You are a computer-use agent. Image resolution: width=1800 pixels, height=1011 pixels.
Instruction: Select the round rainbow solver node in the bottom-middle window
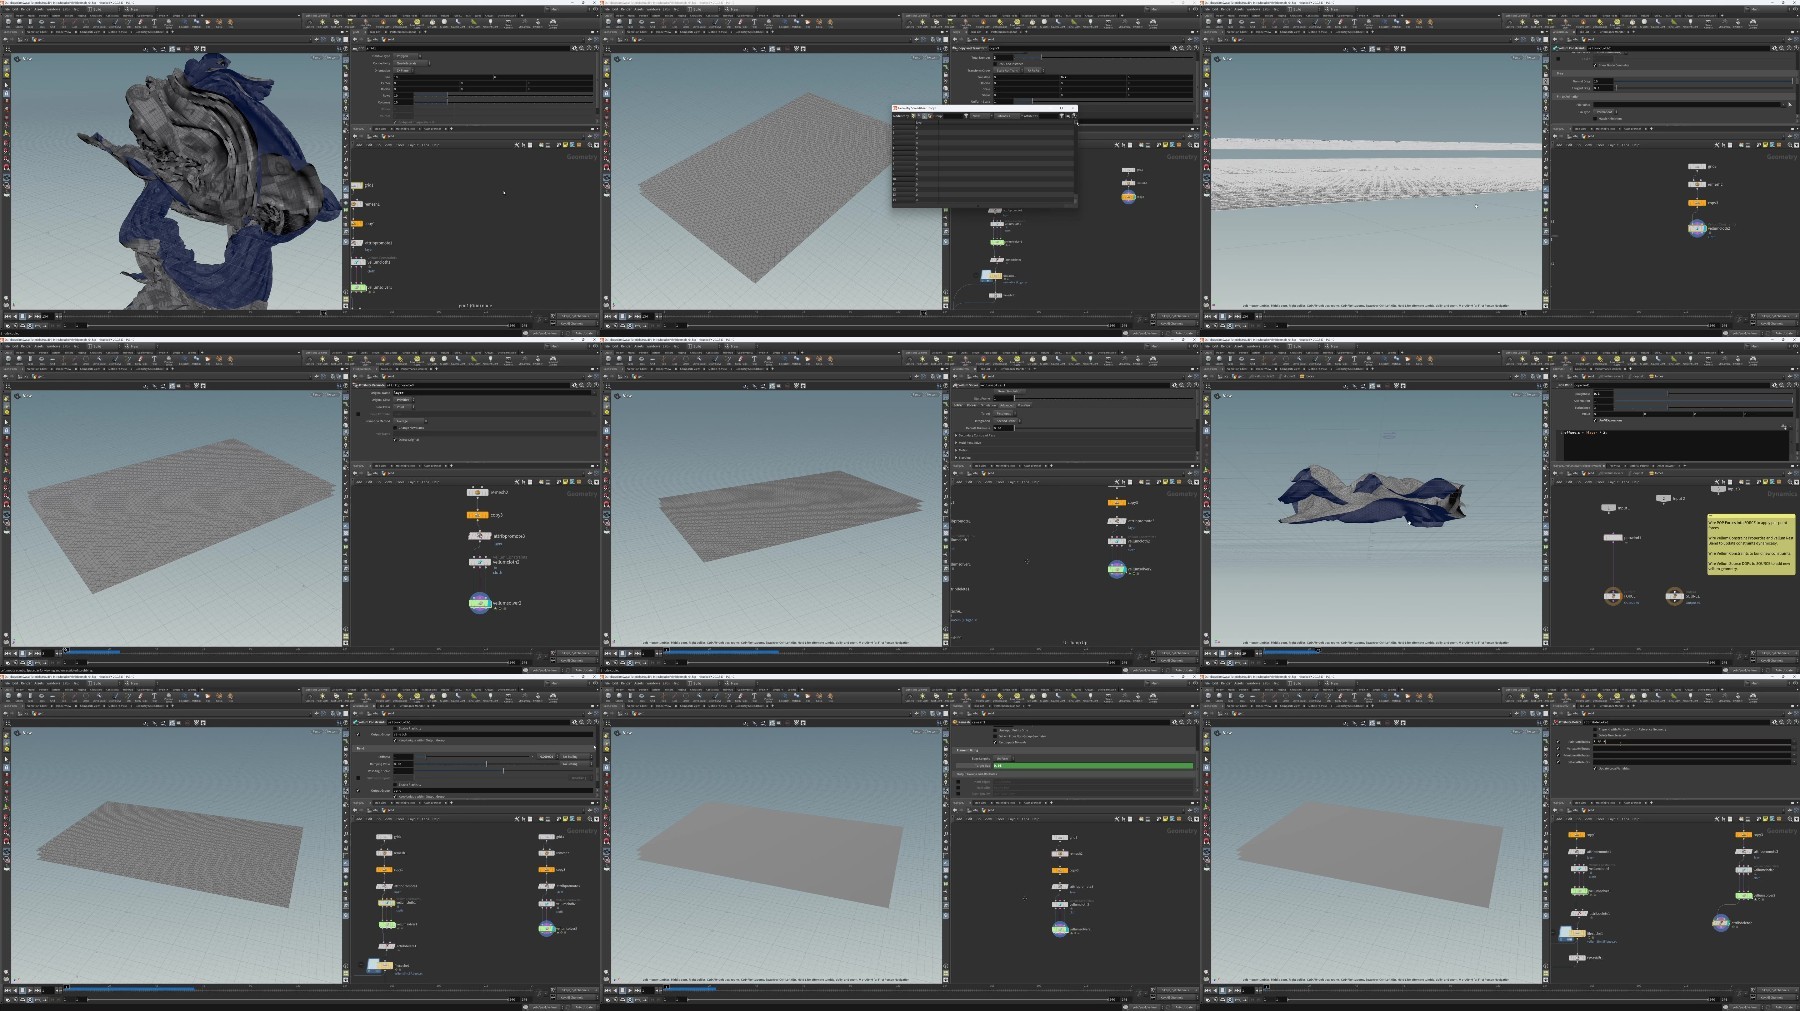[x=1060, y=929]
